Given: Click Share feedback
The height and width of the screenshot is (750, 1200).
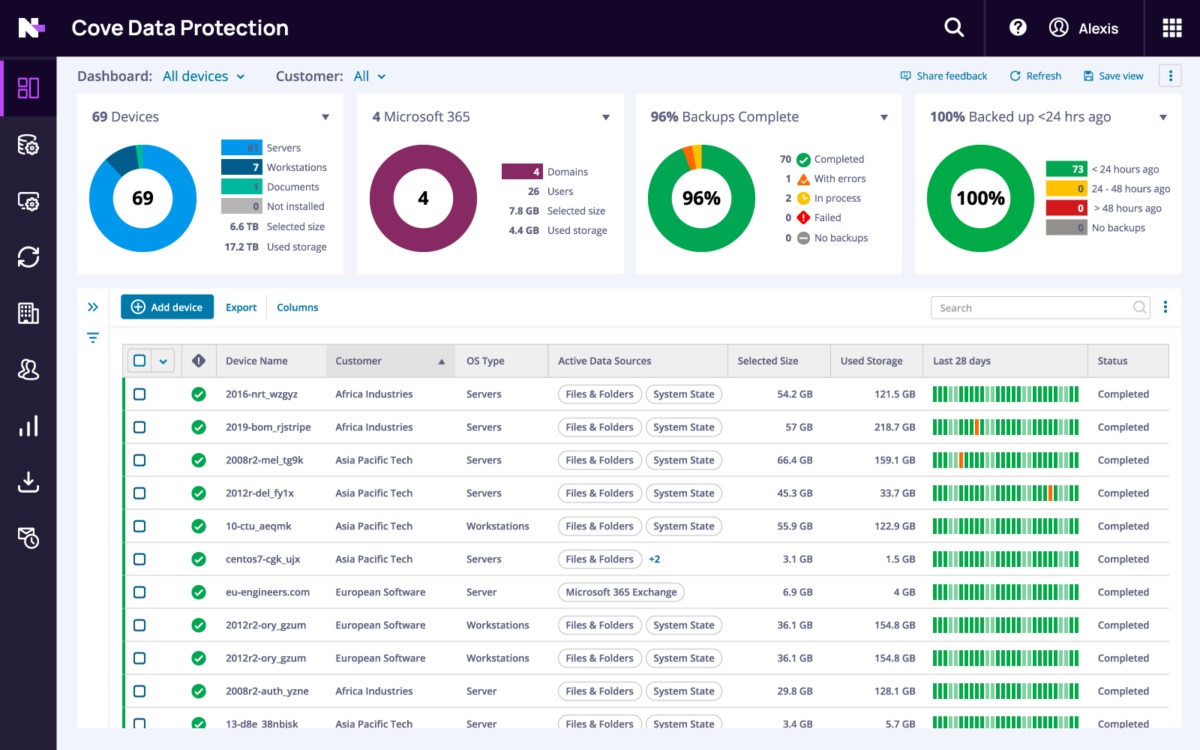Looking at the screenshot, I should click(x=944, y=76).
